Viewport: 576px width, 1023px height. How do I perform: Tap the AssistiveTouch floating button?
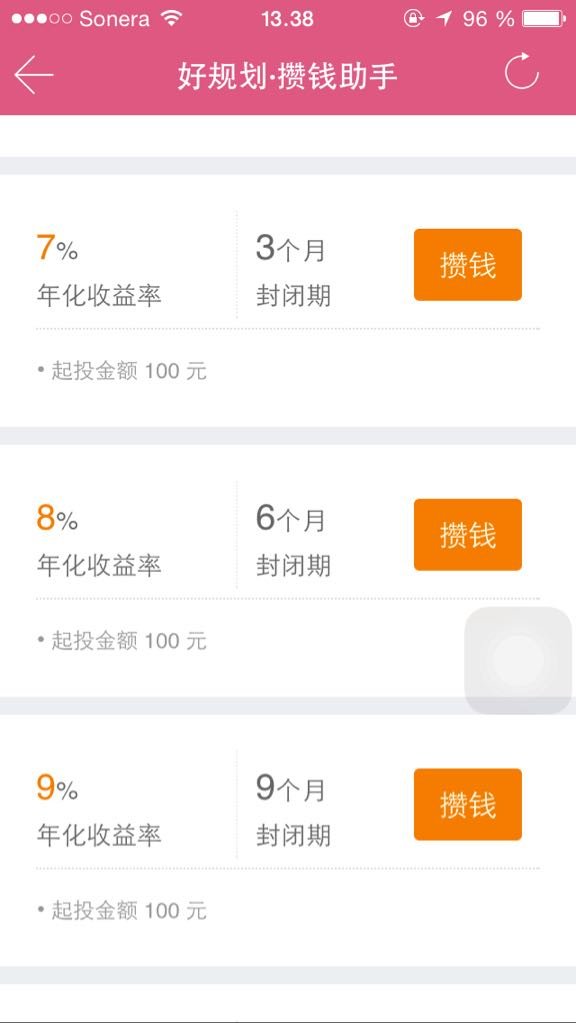518,660
